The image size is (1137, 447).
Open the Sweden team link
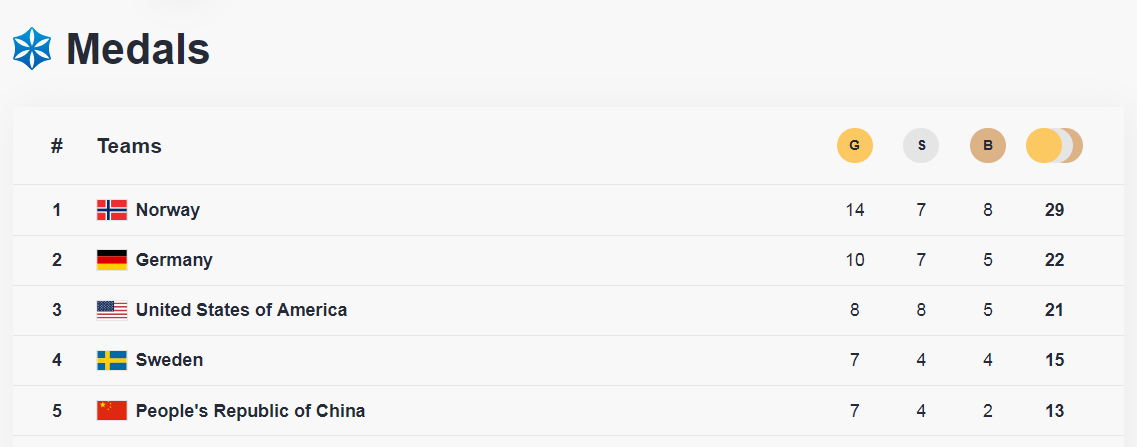169,360
